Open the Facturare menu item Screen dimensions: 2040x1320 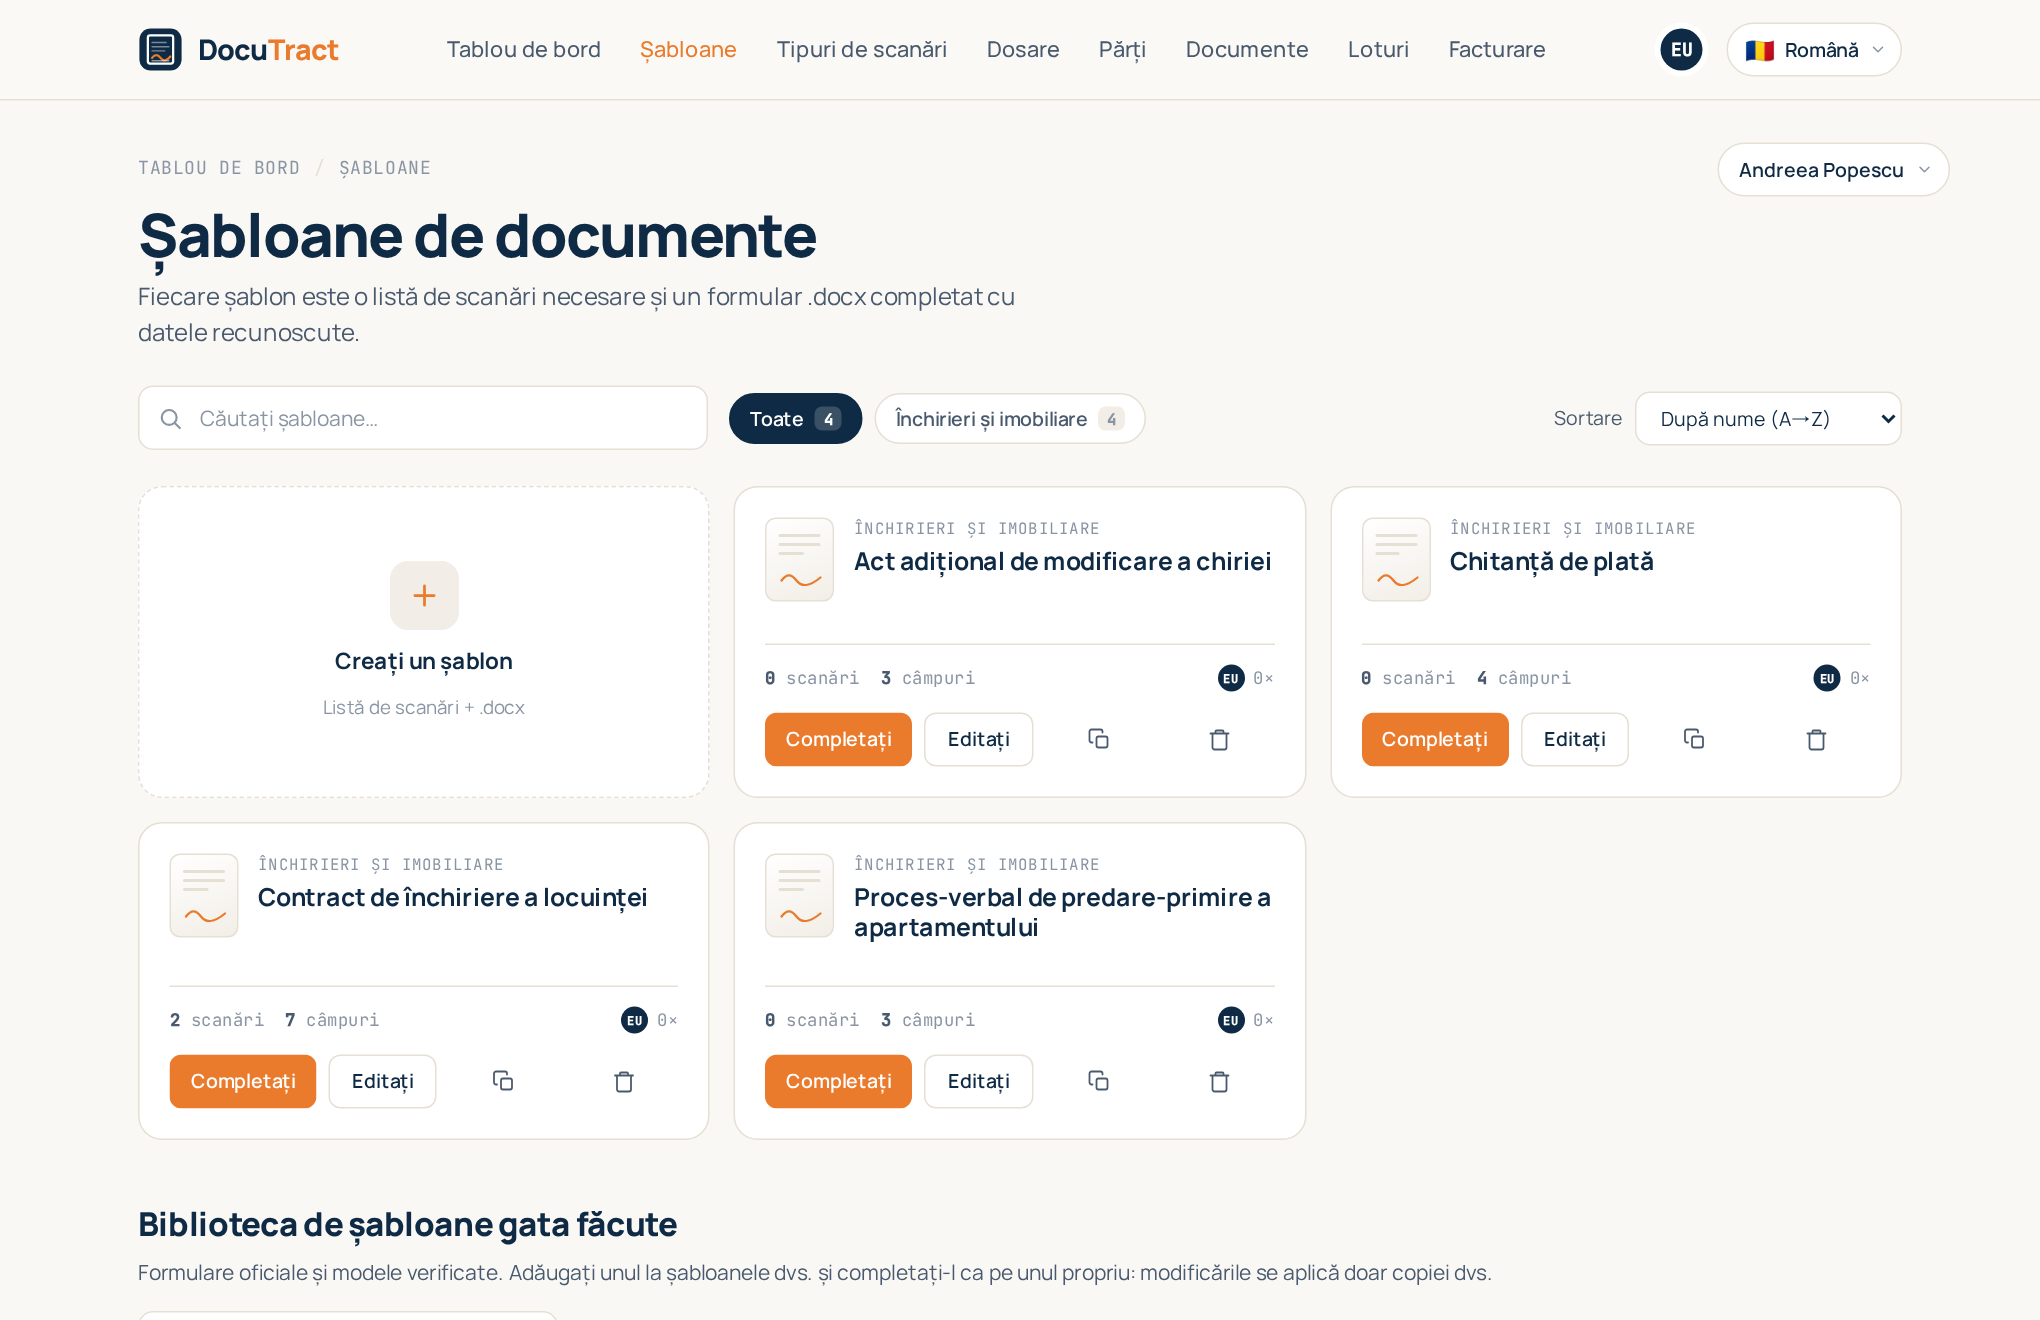[1496, 49]
